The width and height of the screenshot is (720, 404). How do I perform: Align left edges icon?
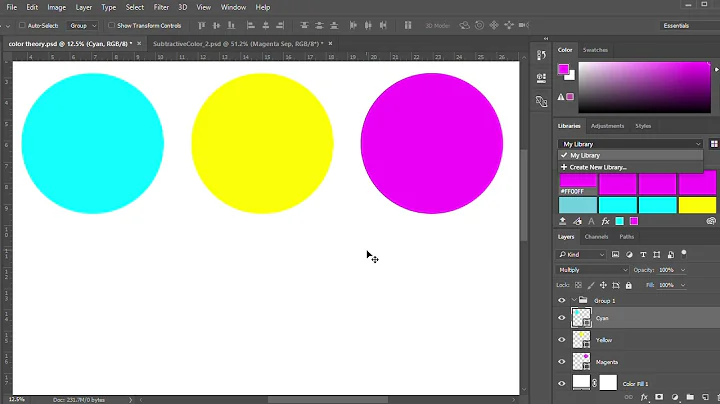coord(251,26)
